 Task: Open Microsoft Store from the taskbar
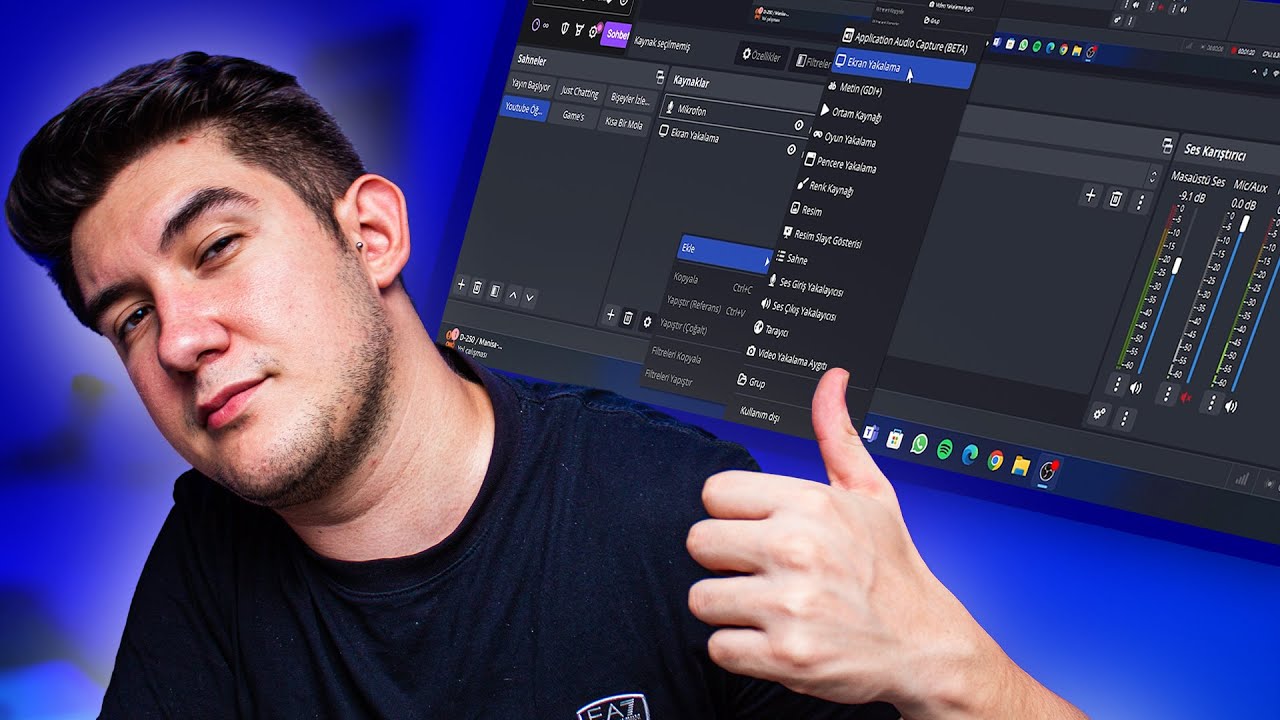[894, 438]
